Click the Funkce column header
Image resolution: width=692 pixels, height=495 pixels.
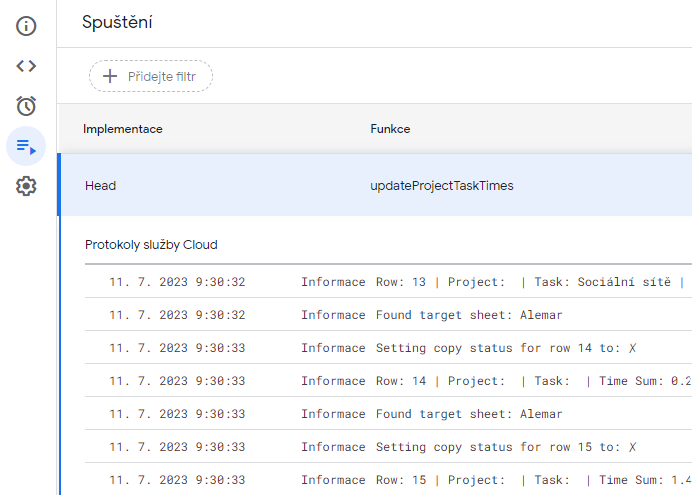coord(390,129)
